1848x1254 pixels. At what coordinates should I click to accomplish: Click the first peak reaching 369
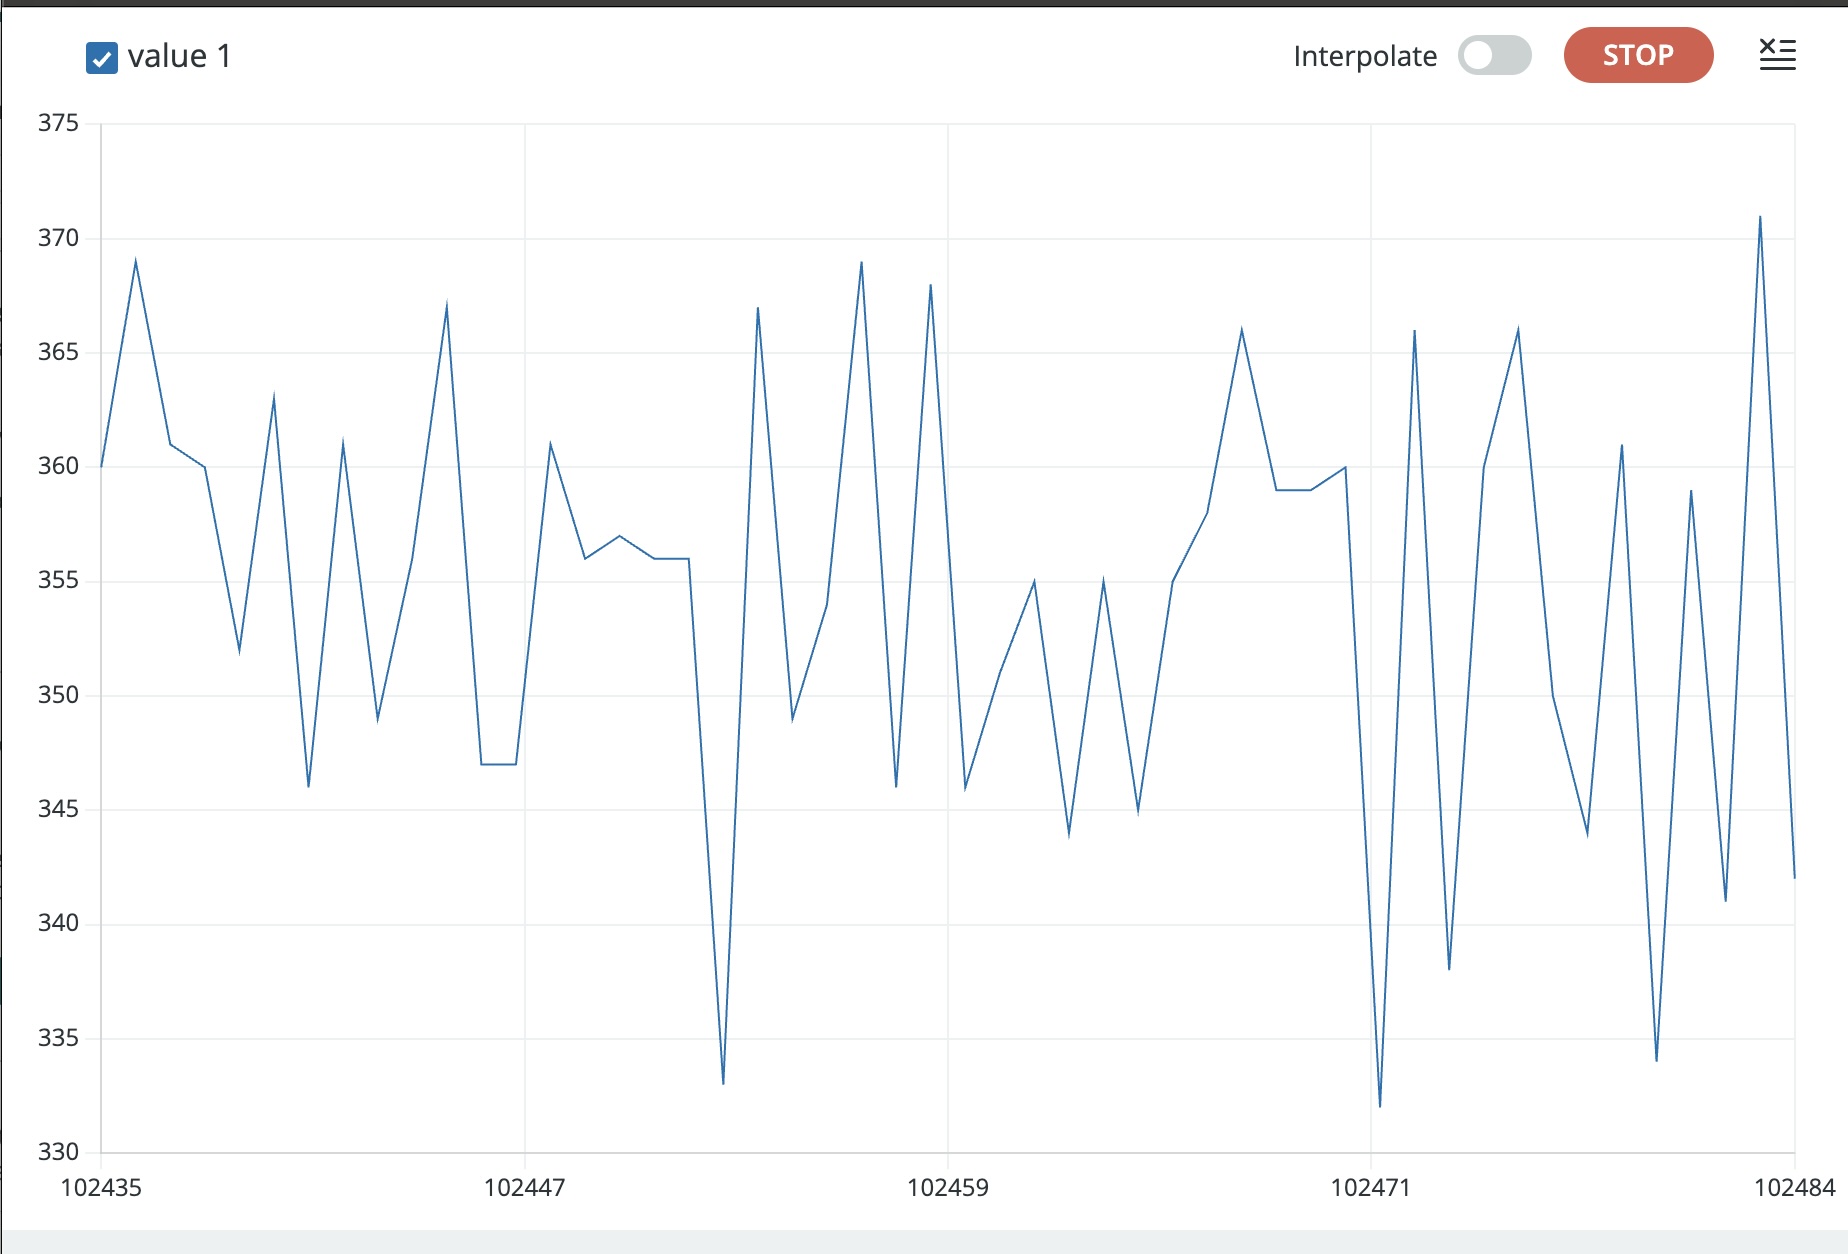(x=137, y=258)
